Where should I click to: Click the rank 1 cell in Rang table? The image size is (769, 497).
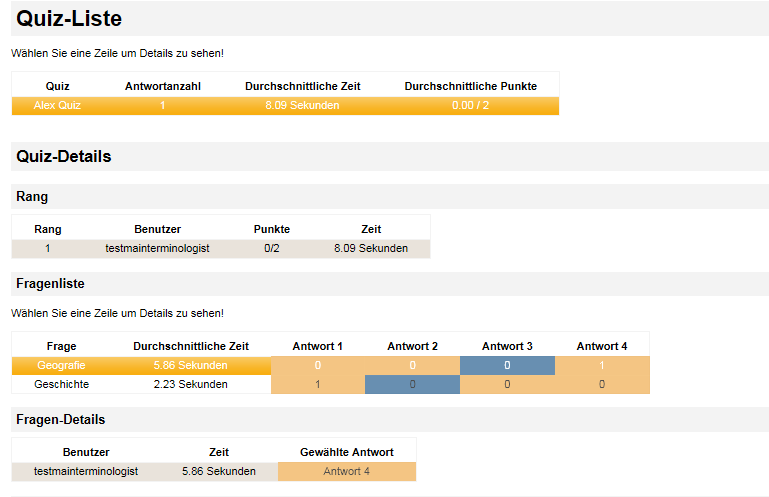pyautogui.click(x=48, y=248)
